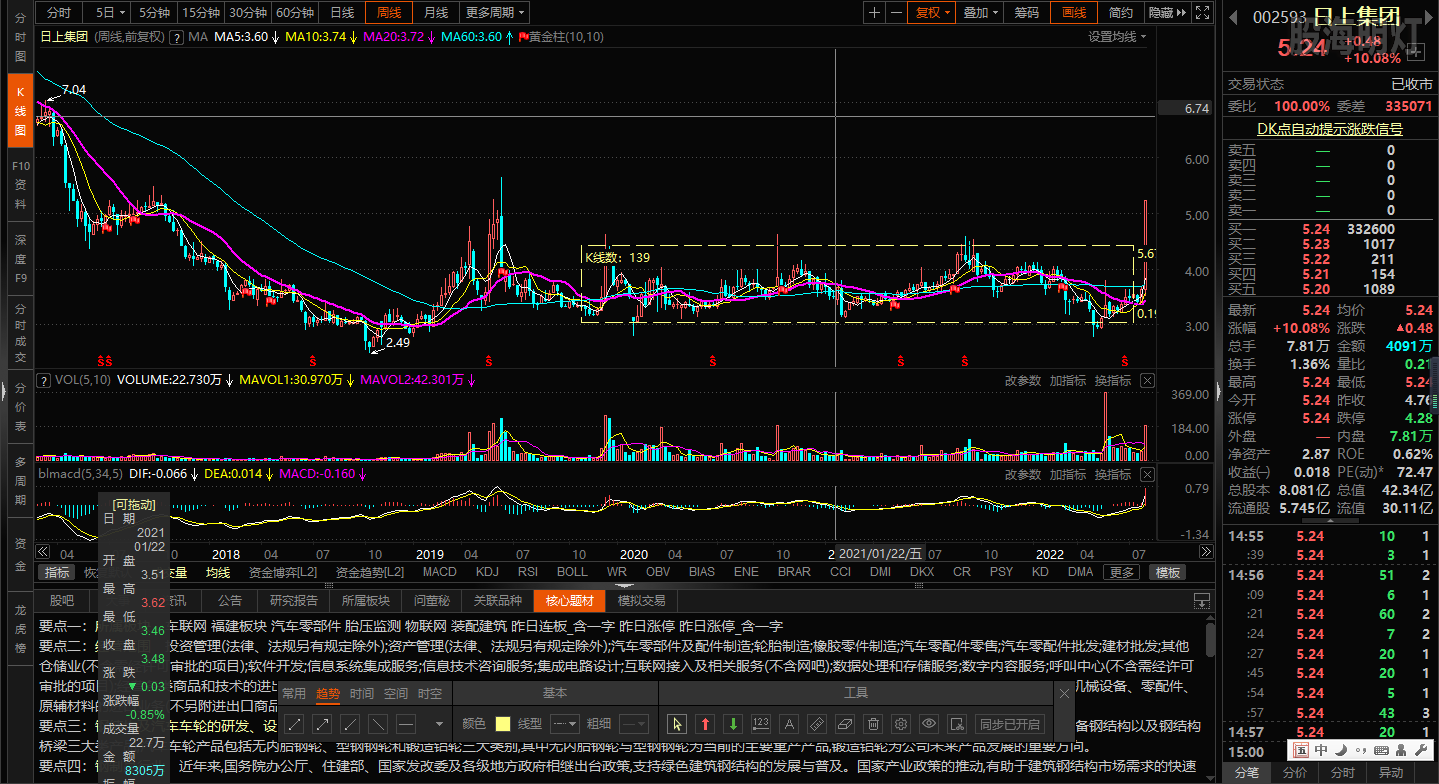Select the 123 number label tool

(x=761, y=723)
